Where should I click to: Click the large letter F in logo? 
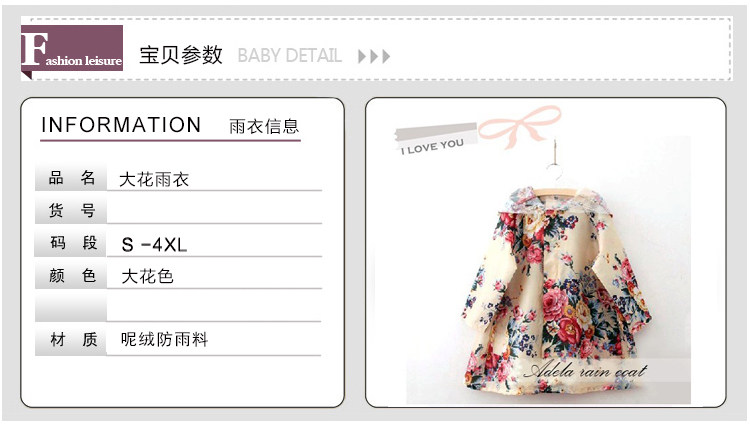pyautogui.click(x=34, y=49)
